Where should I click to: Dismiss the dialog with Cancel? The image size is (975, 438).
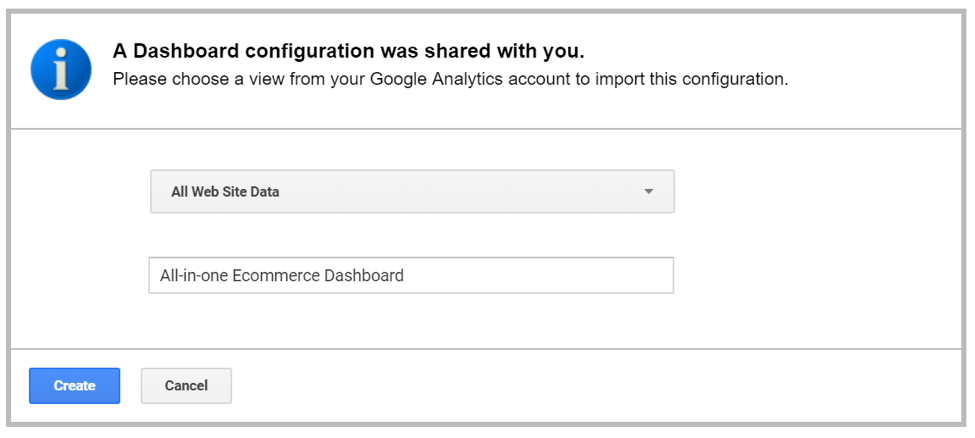[186, 386]
